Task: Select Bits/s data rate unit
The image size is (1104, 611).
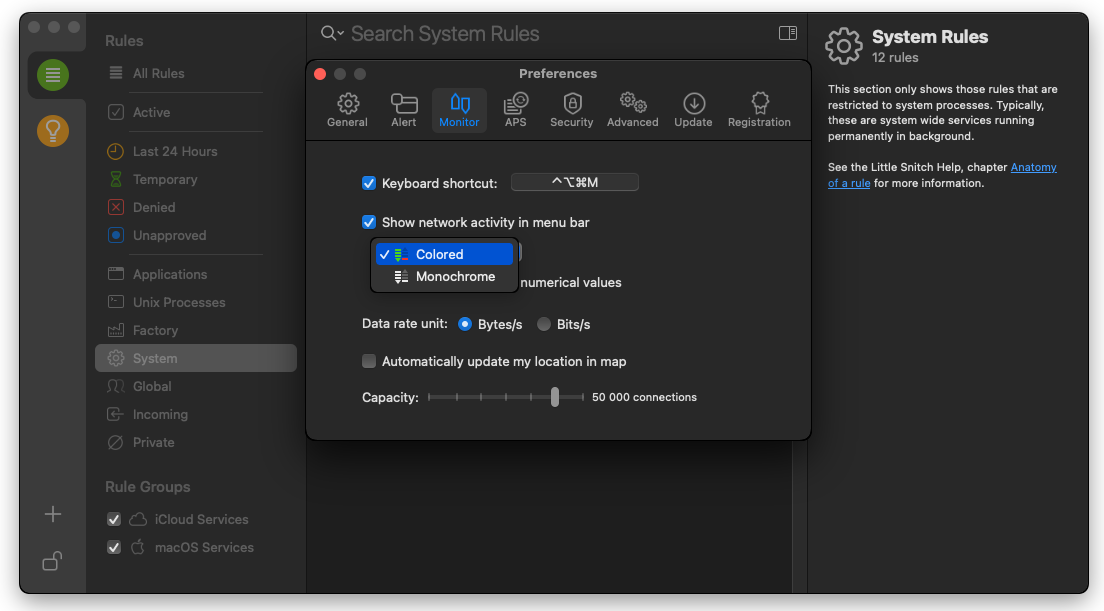Action: pyautogui.click(x=544, y=324)
